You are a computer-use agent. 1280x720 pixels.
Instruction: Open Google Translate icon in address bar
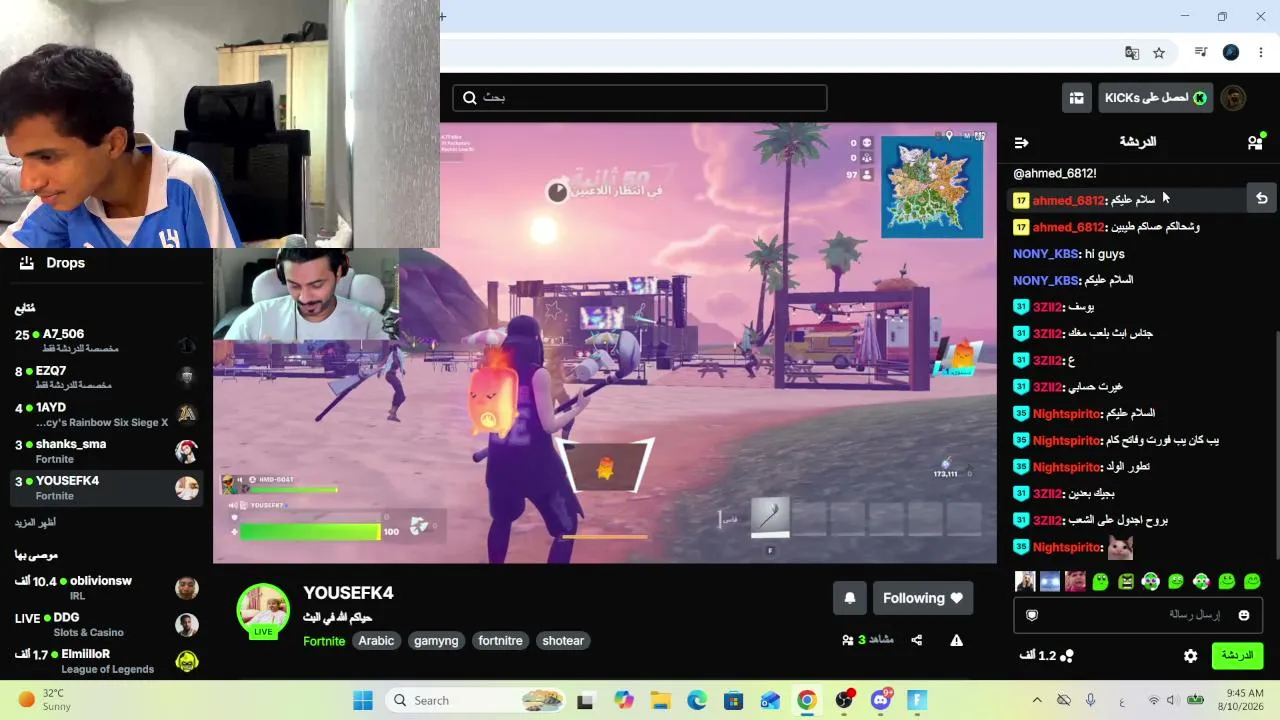click(1132, 53)
